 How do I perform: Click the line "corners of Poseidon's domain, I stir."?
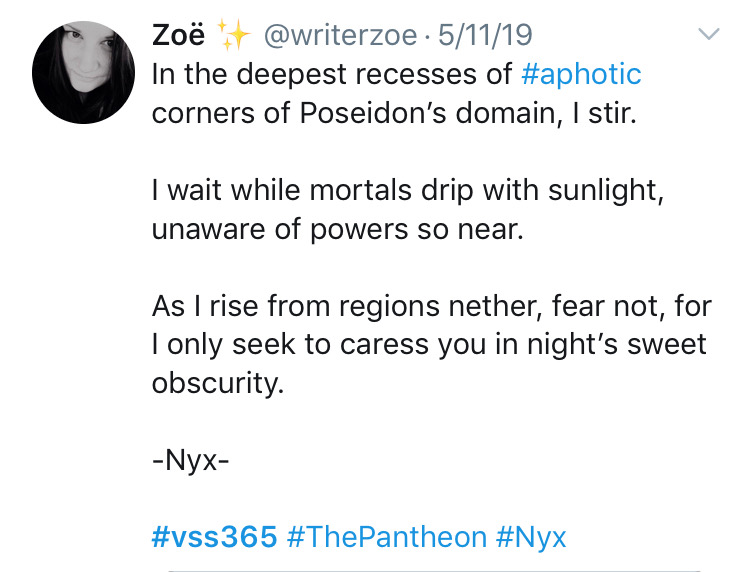(394, 113)
